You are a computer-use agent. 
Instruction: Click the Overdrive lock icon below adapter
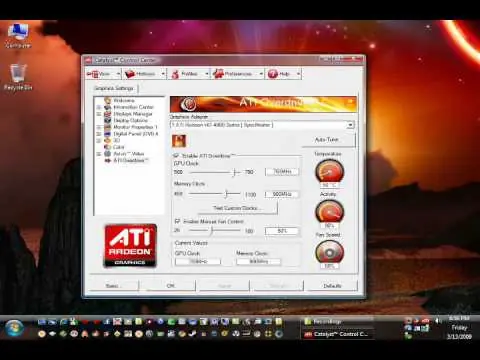point(179,141)
